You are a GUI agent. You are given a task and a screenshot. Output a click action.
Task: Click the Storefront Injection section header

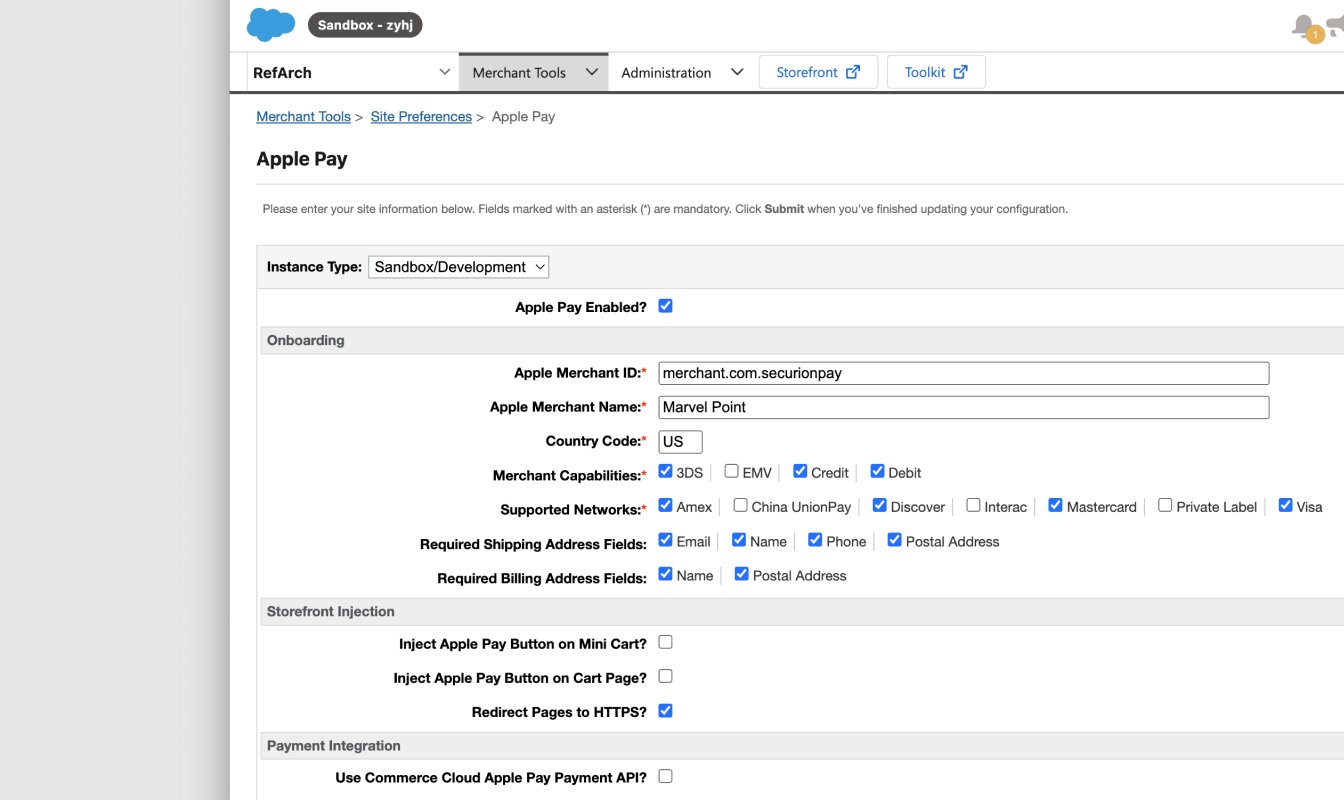tap(801, 611)
